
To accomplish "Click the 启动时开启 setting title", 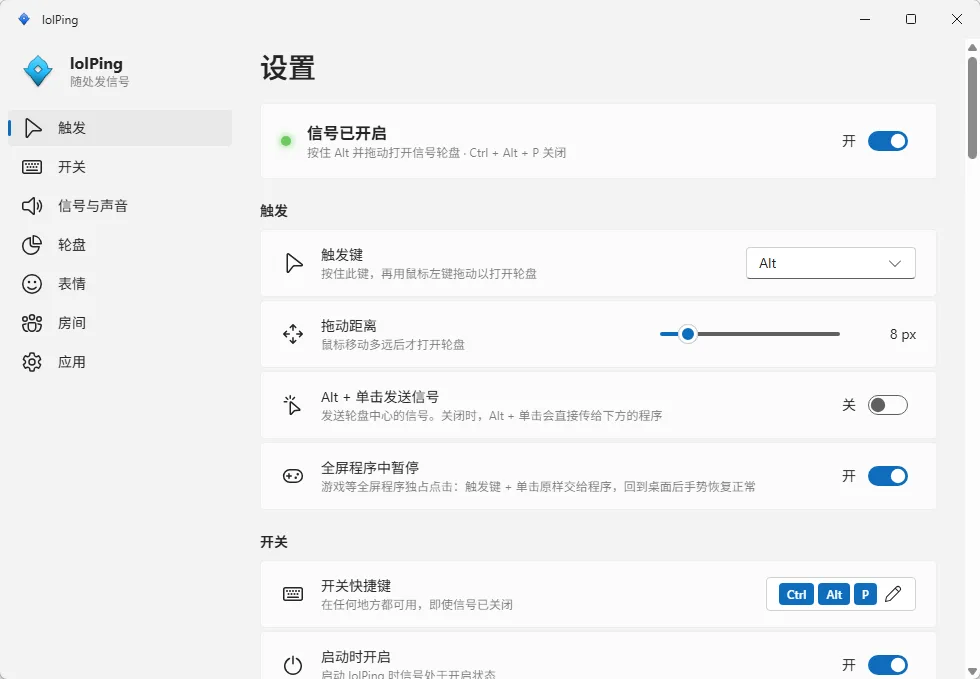I will [x=356, y=657].
